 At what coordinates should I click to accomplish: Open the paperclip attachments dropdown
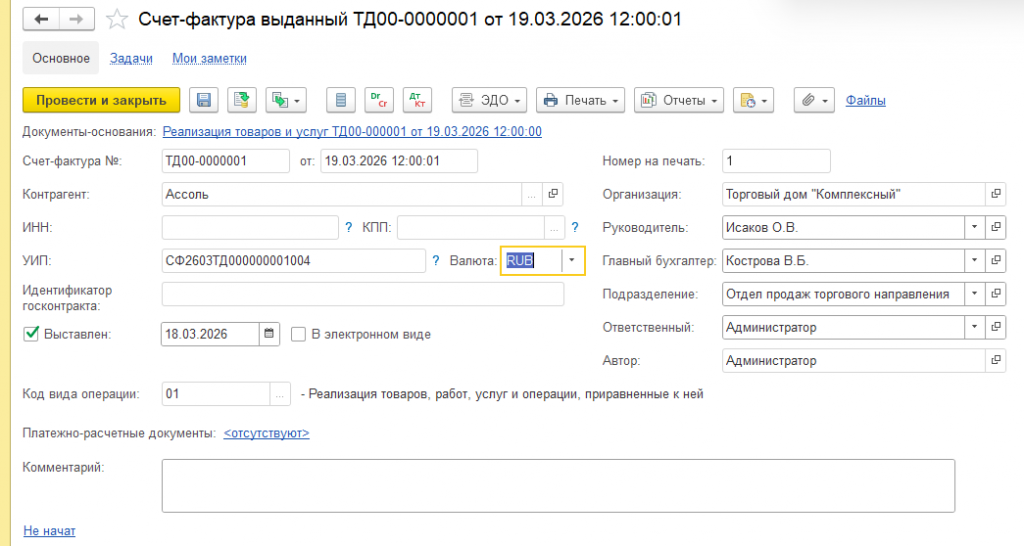click(x=814, y=100)
